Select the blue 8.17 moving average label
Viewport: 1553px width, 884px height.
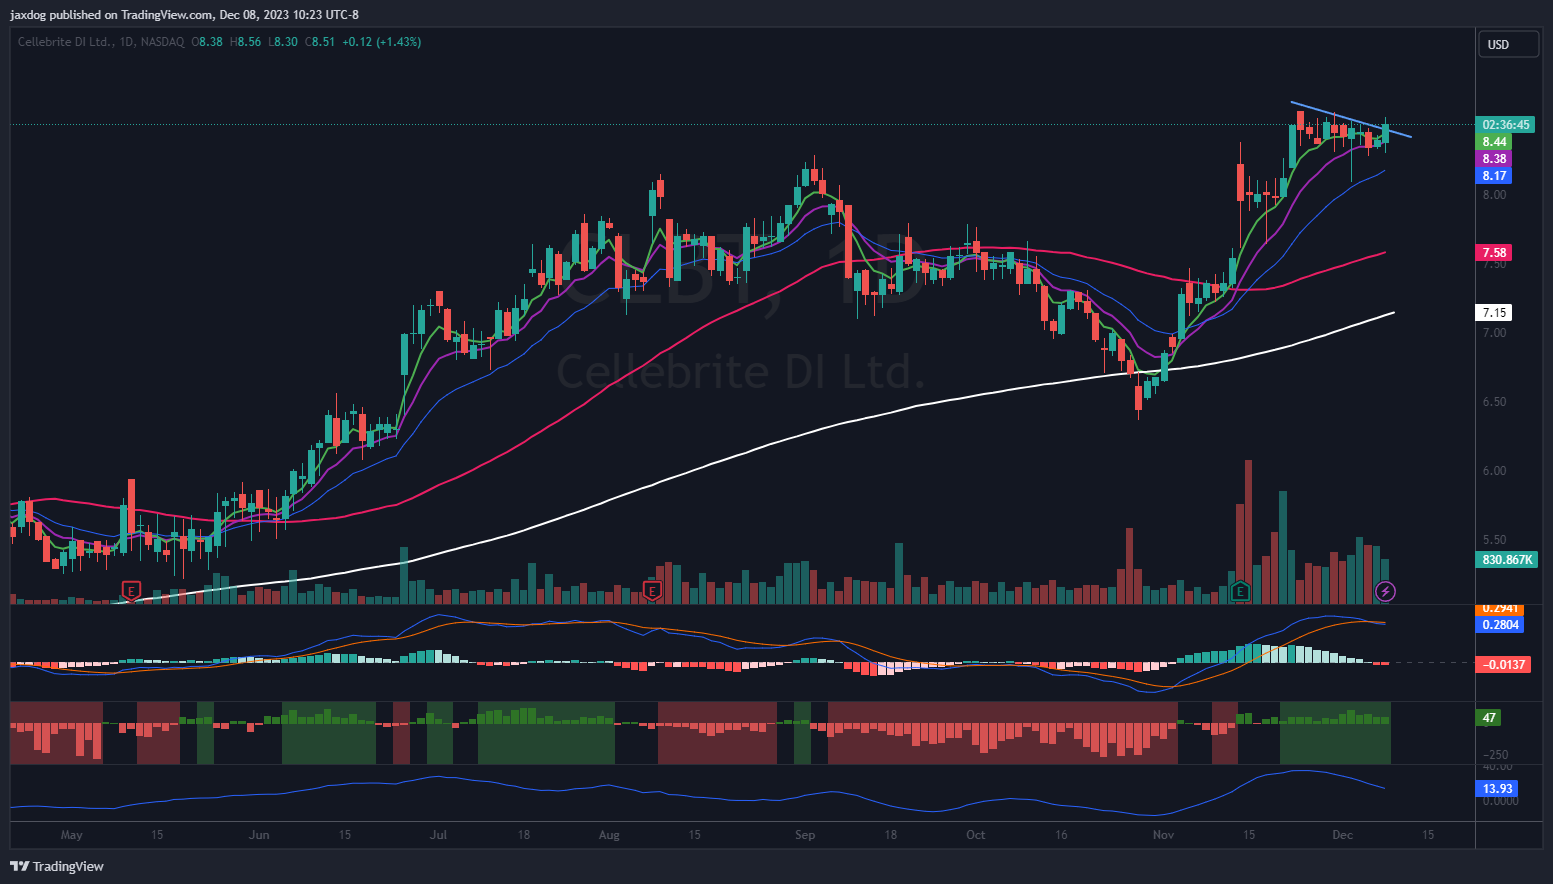pos(1494,176)
